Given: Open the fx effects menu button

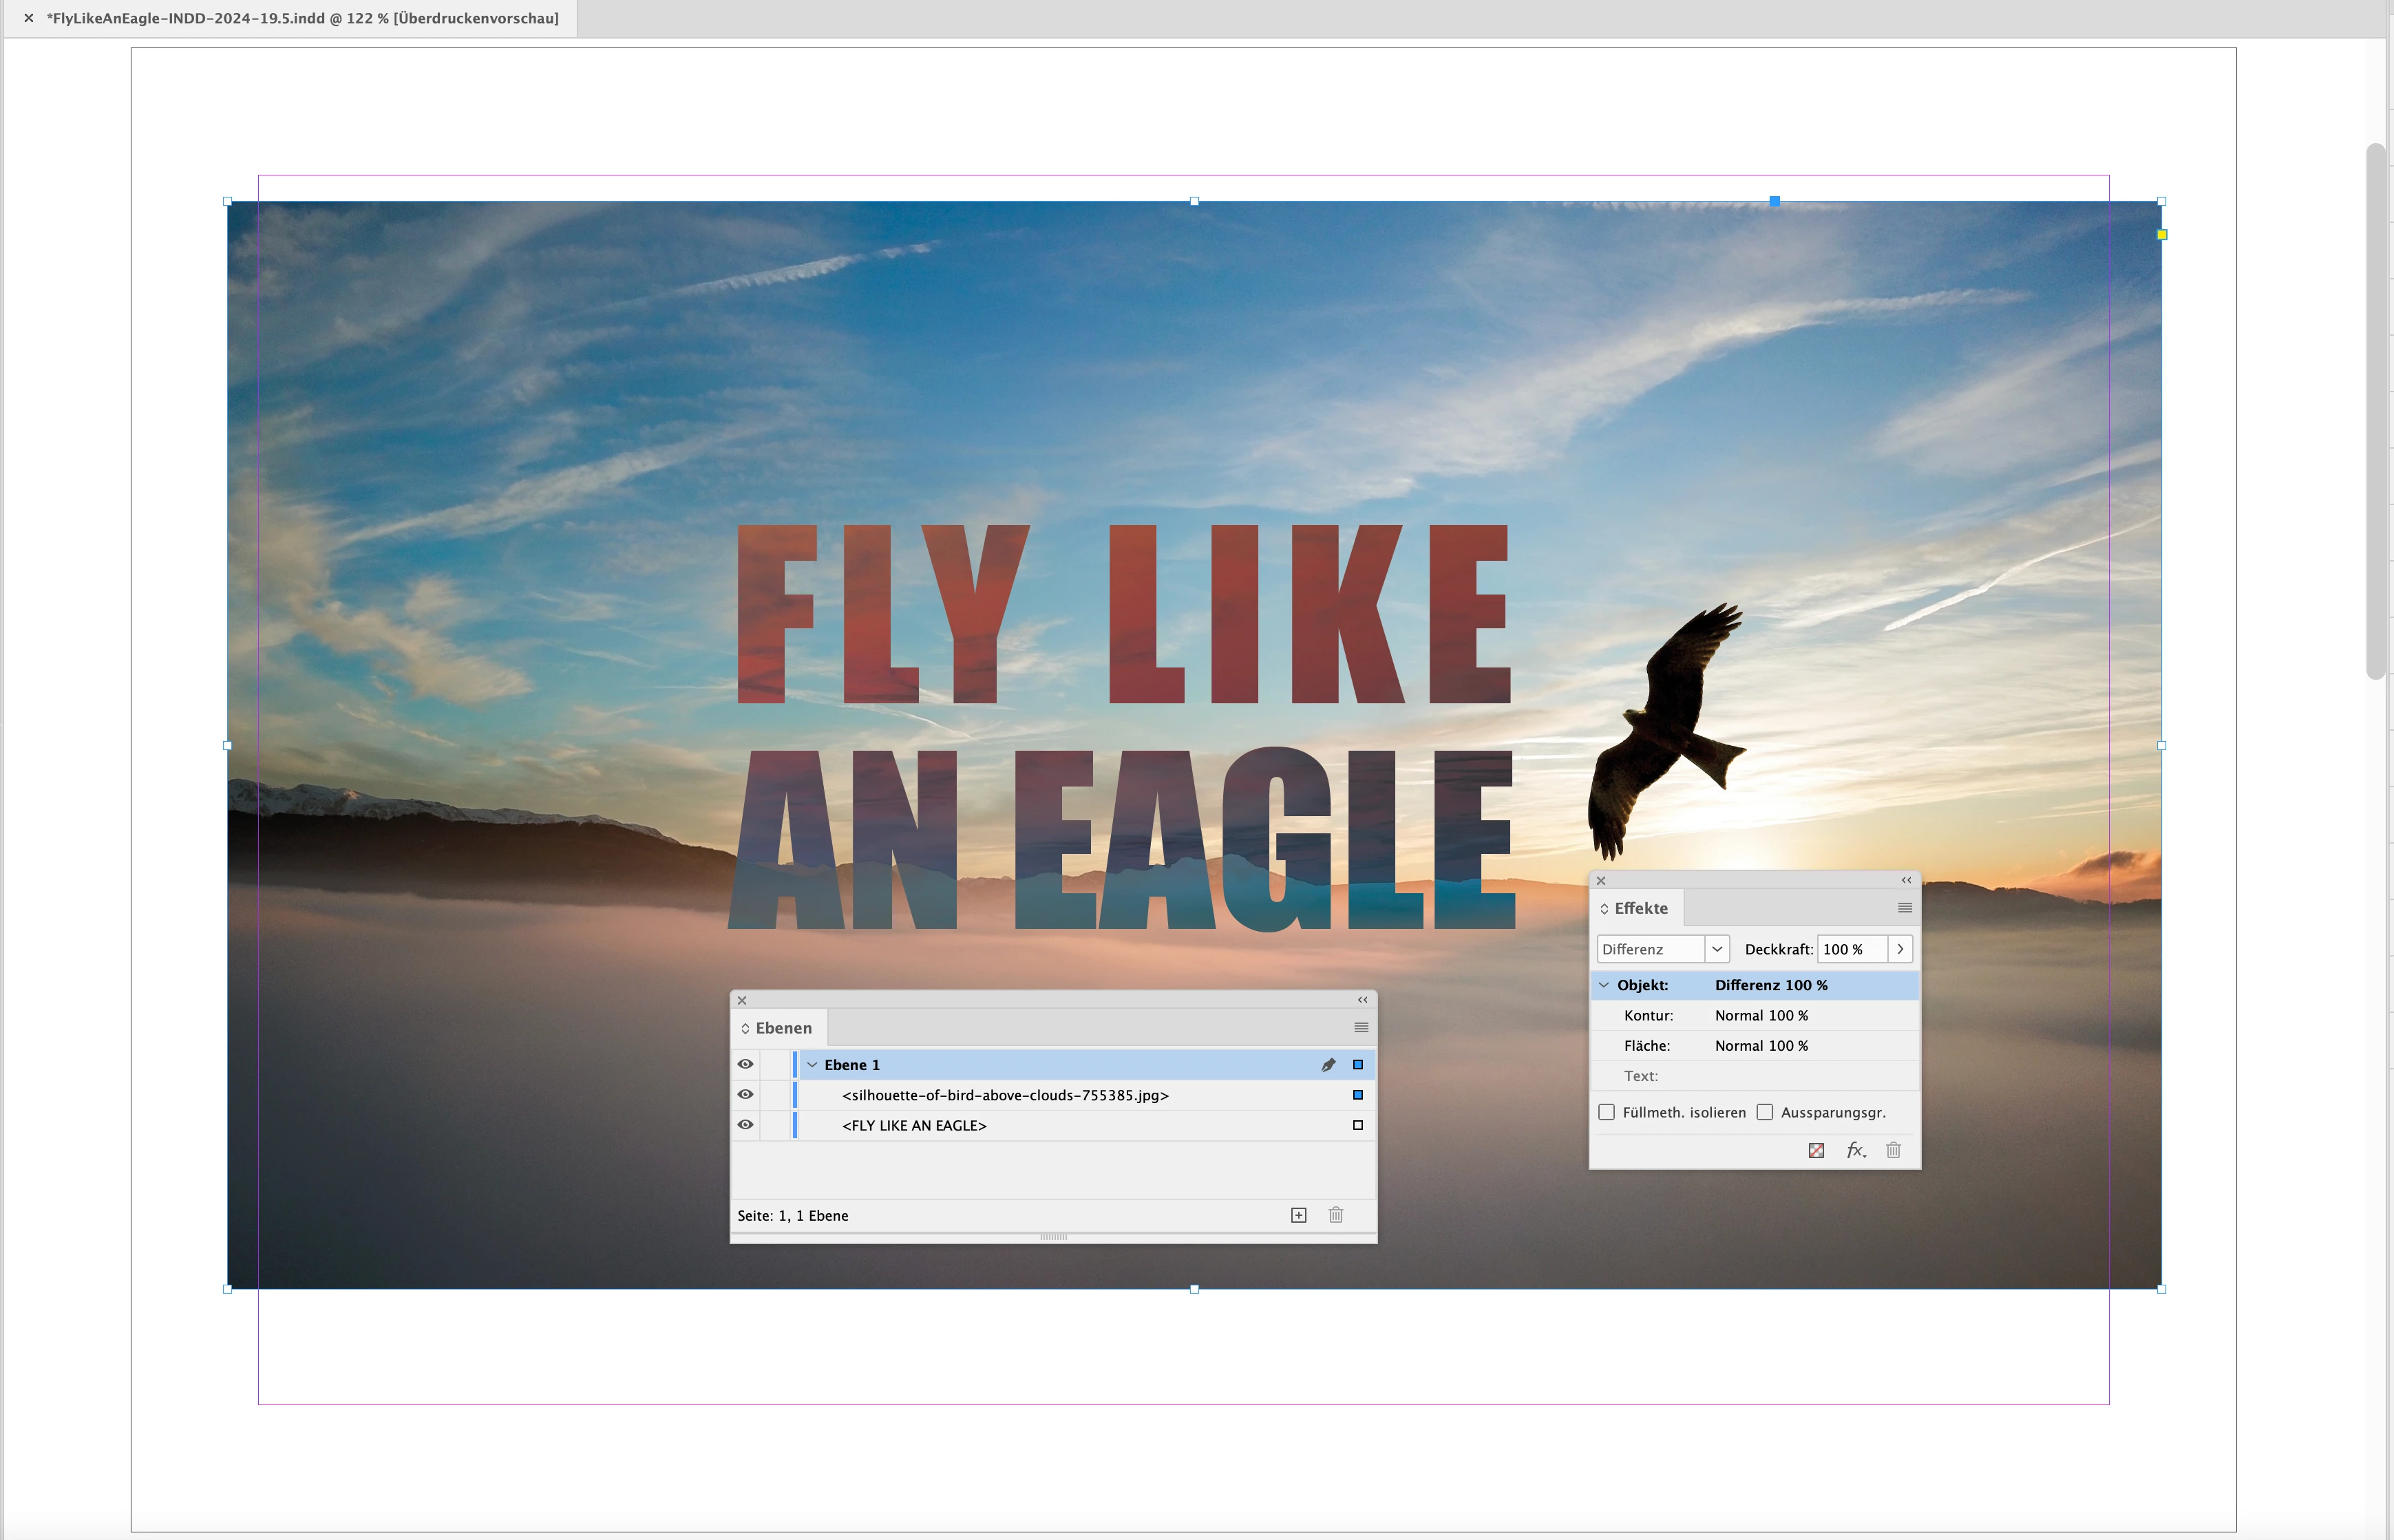Looking at the screenshot, I should 1855,1150.
